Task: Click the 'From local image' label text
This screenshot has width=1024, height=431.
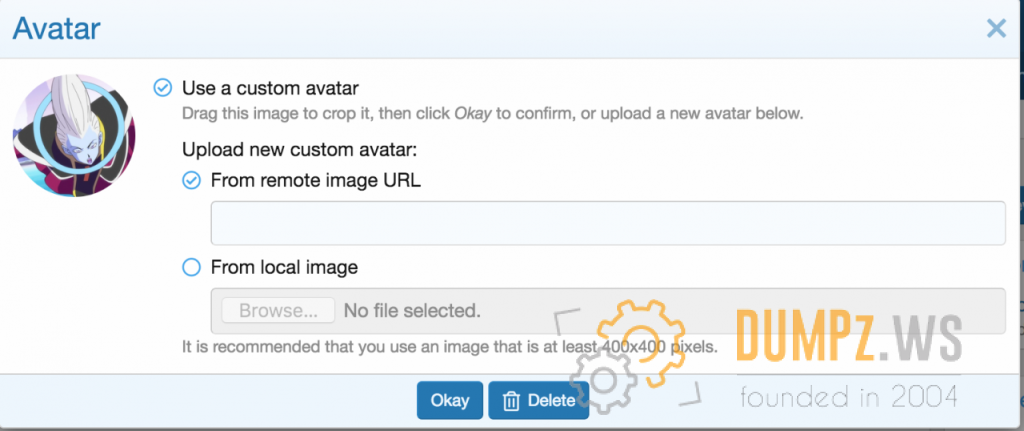Action: click(284, 267)
